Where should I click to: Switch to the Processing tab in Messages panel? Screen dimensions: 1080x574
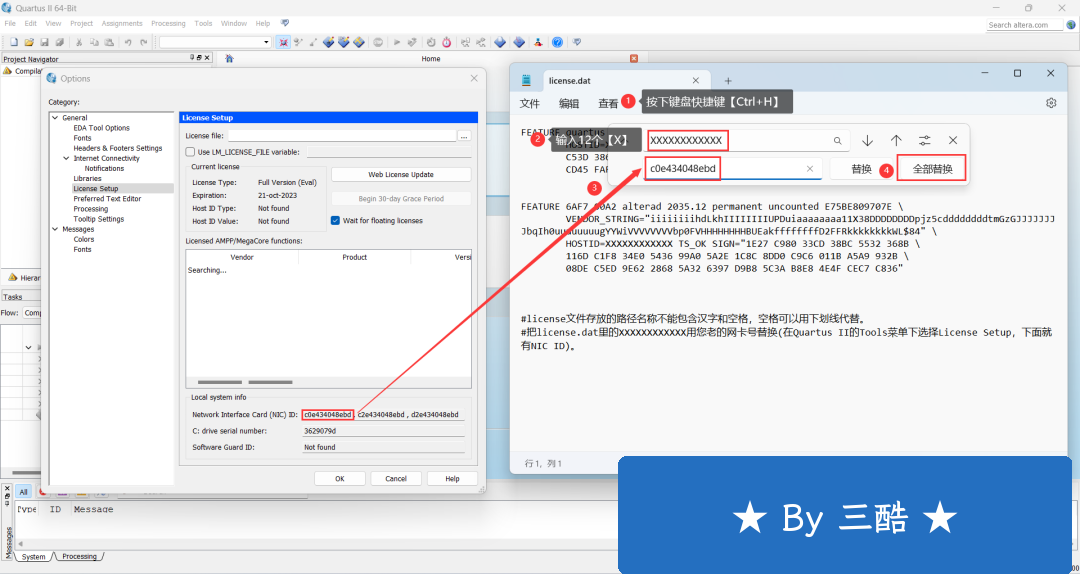79,556
